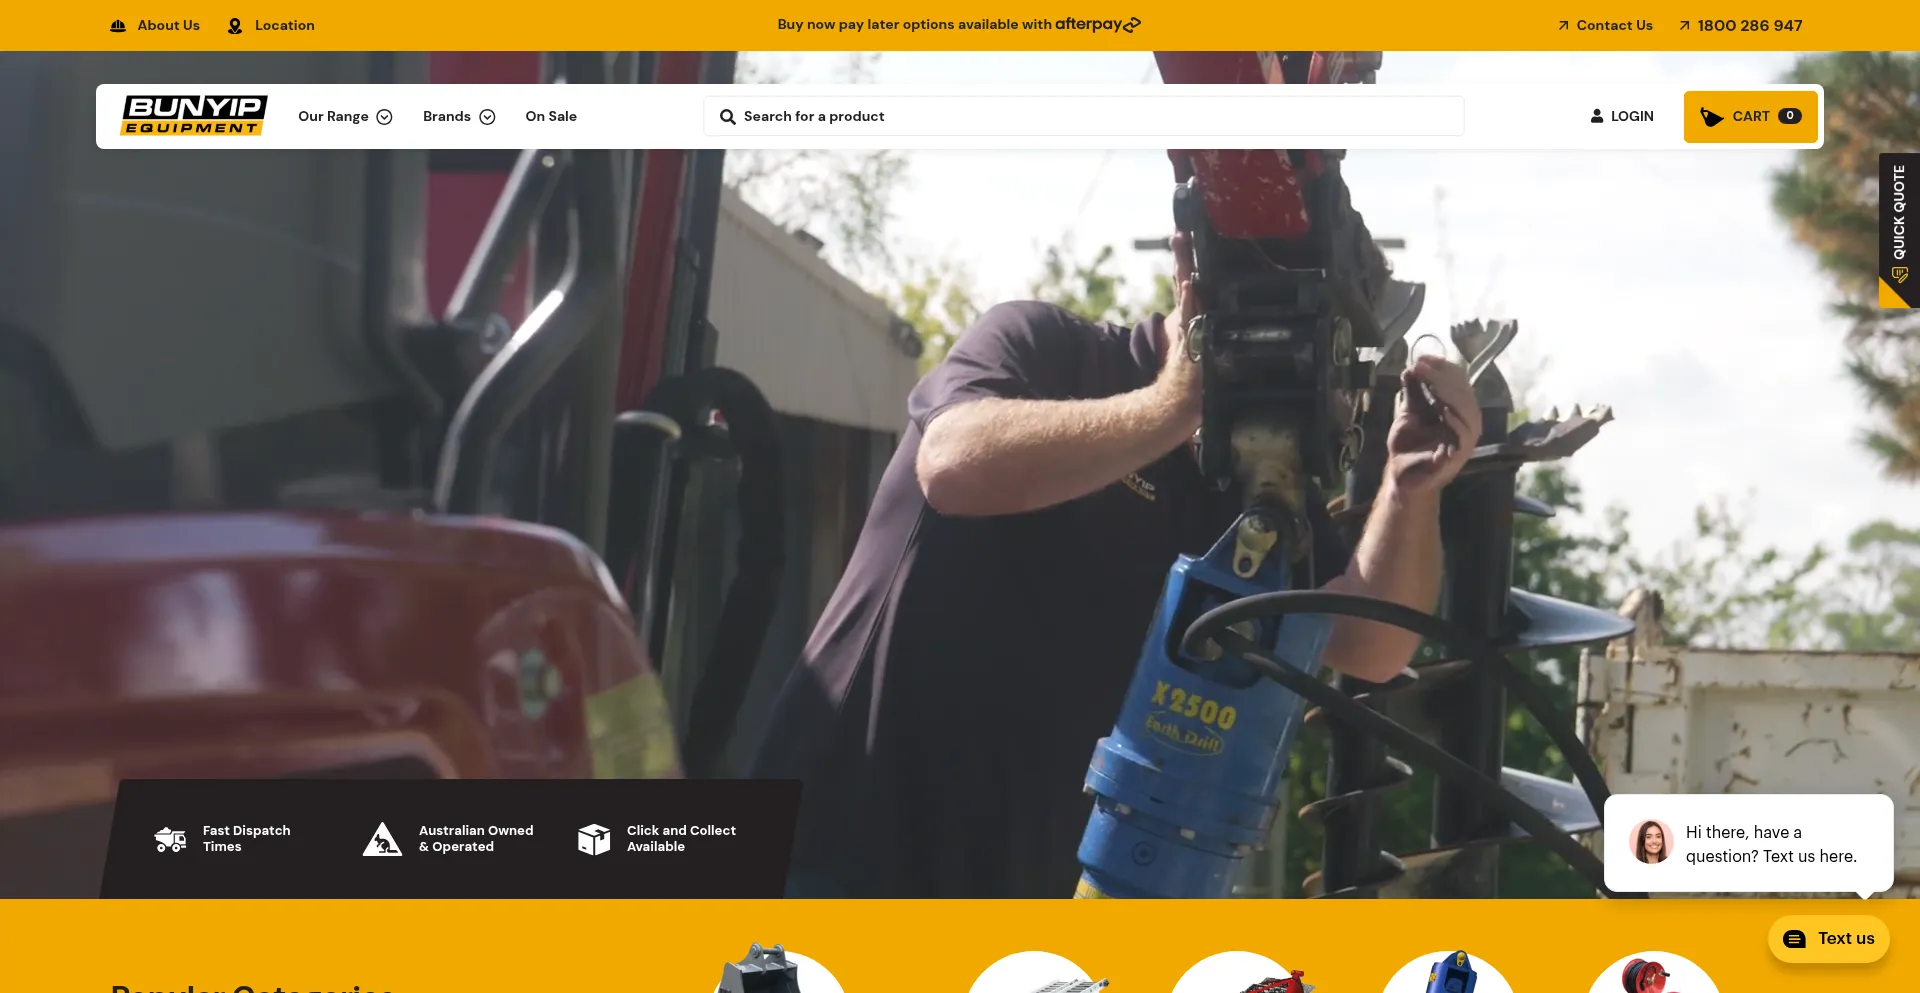The image size is (1920, 993).
Task: Click the message icon in Text us button
Action: tap(1795, 939)
